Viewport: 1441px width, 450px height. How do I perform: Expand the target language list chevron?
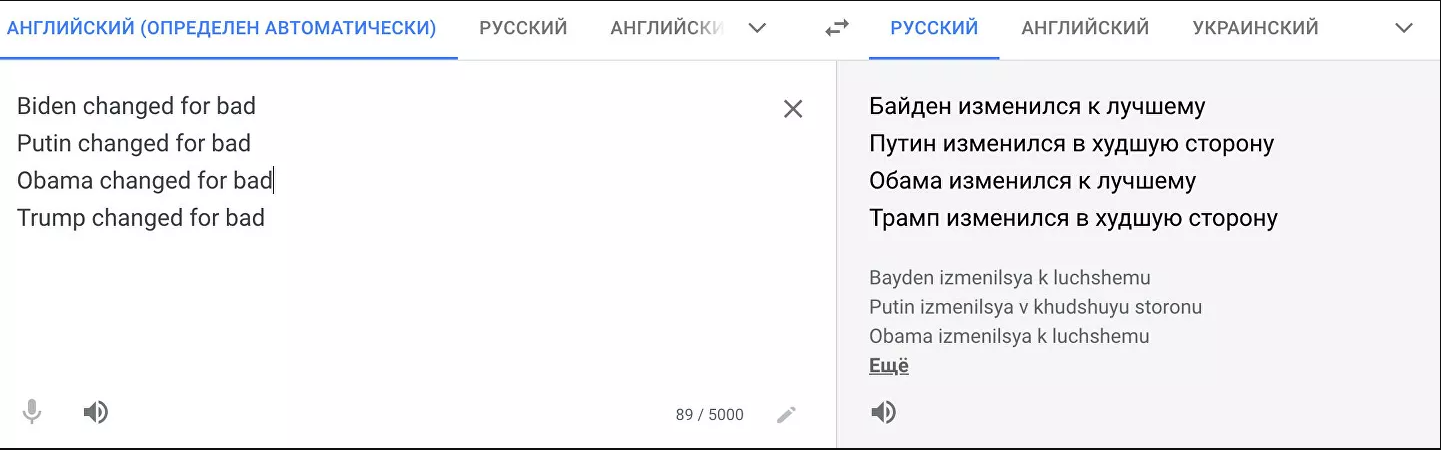[1403, 28]
